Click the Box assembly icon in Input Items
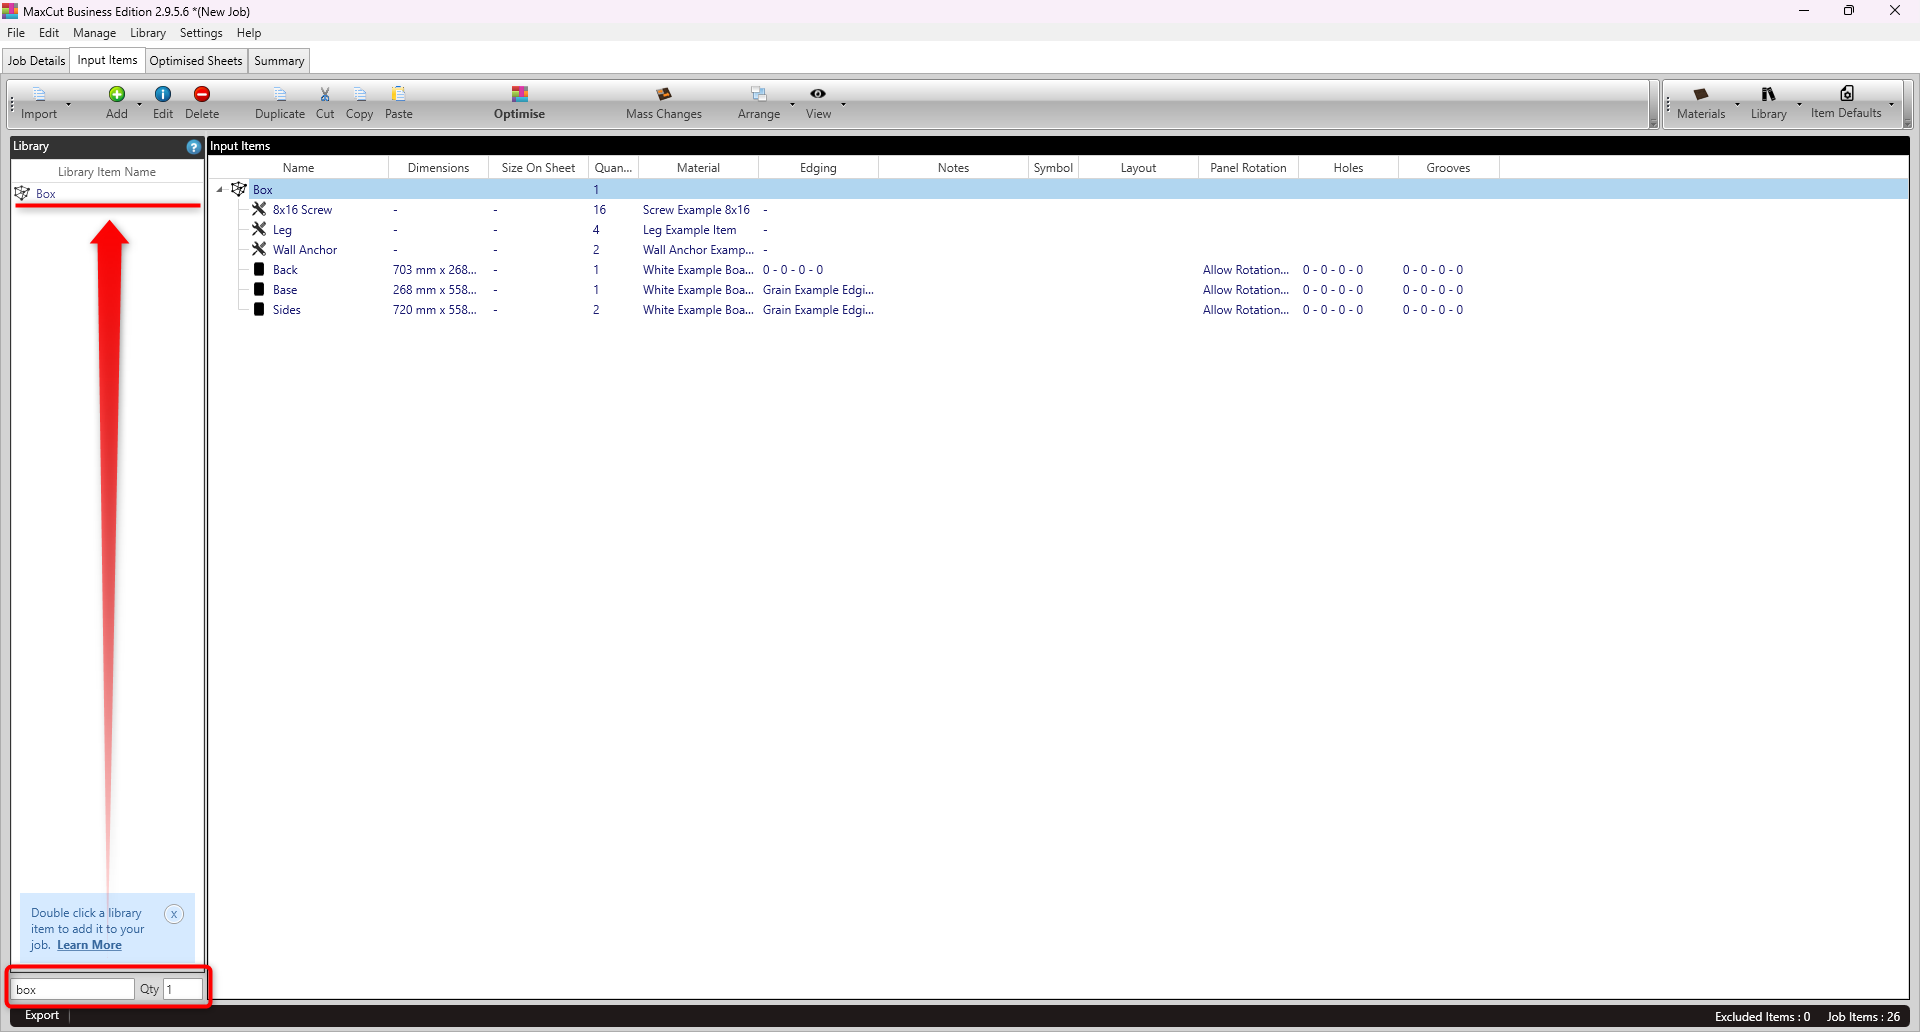Viewport: 1920px width, 1032px height. [x=238, y=189]
